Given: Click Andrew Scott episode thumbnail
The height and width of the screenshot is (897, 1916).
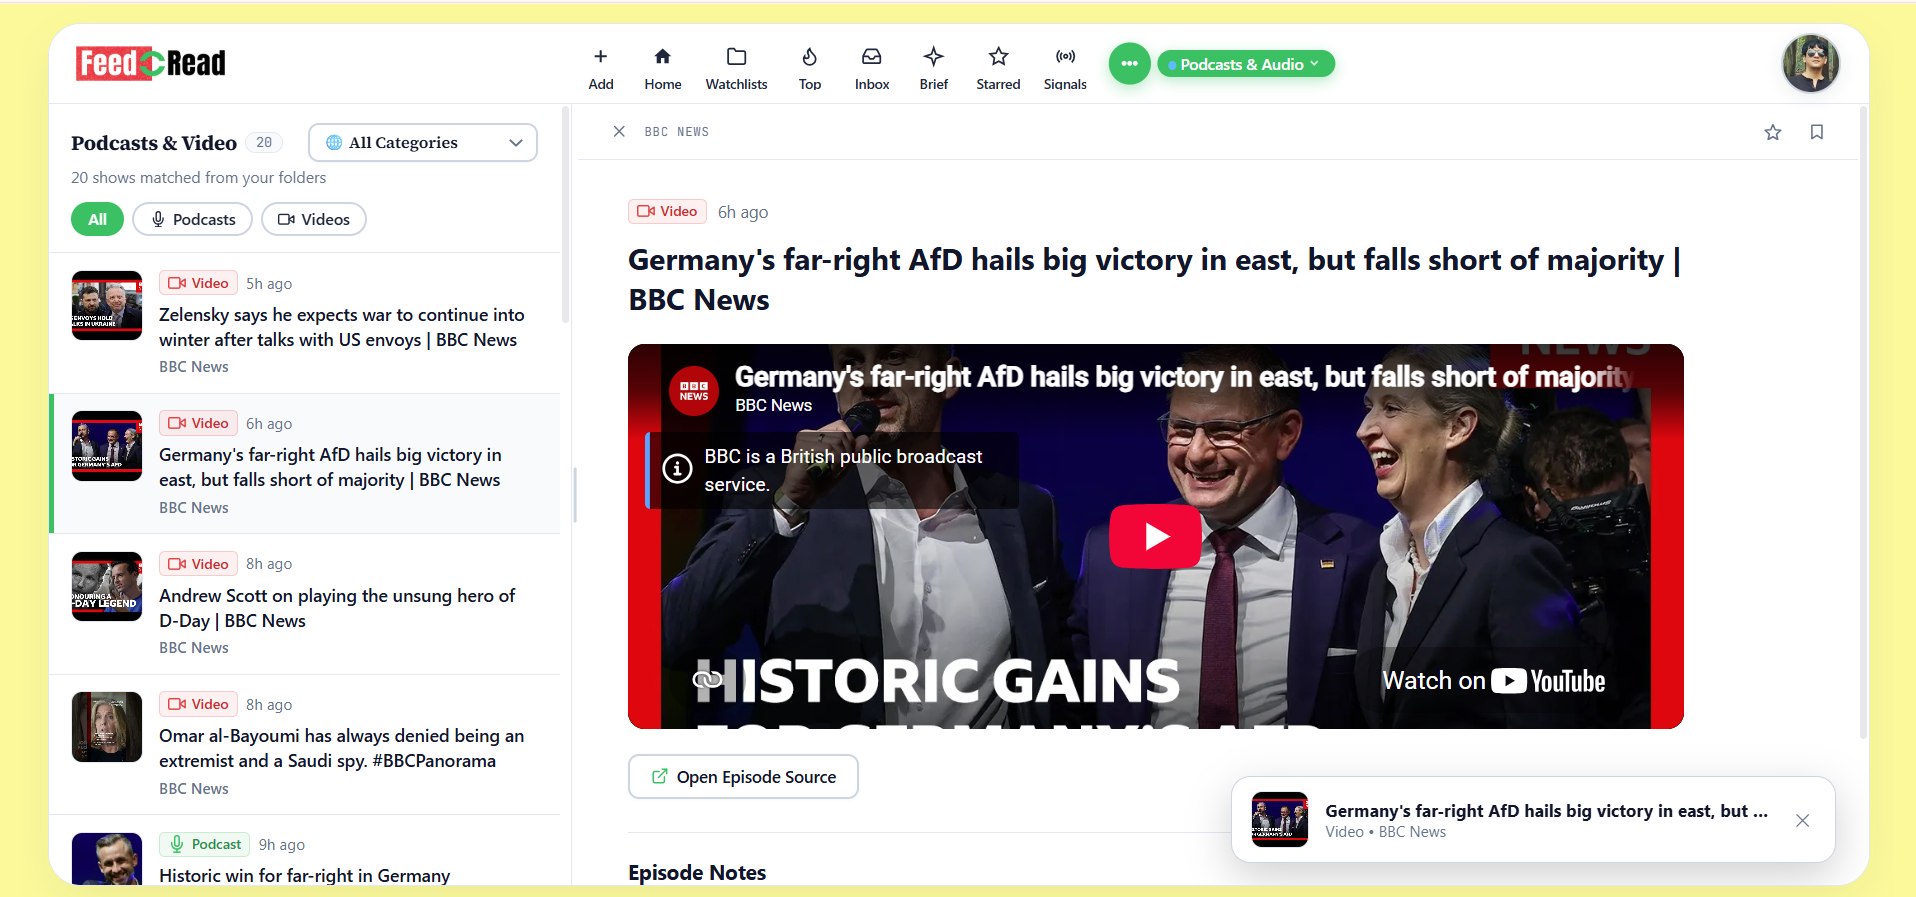Looking at the screenshot, I should click(107, 586).
